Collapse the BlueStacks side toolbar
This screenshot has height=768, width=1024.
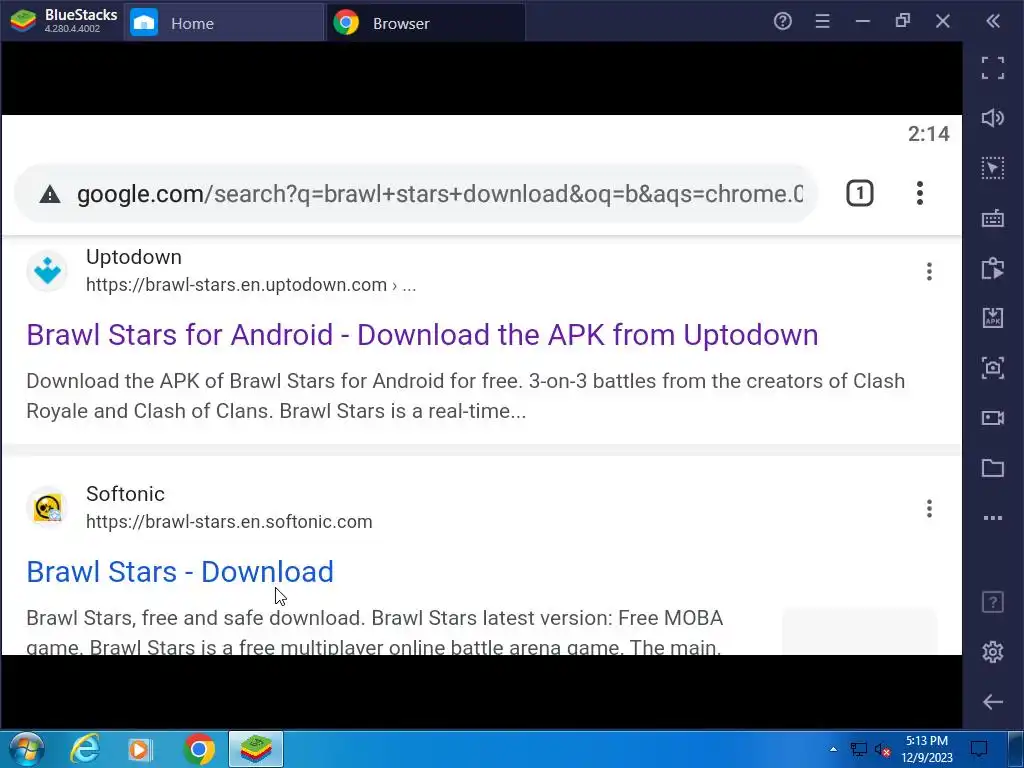click(993, 22)
